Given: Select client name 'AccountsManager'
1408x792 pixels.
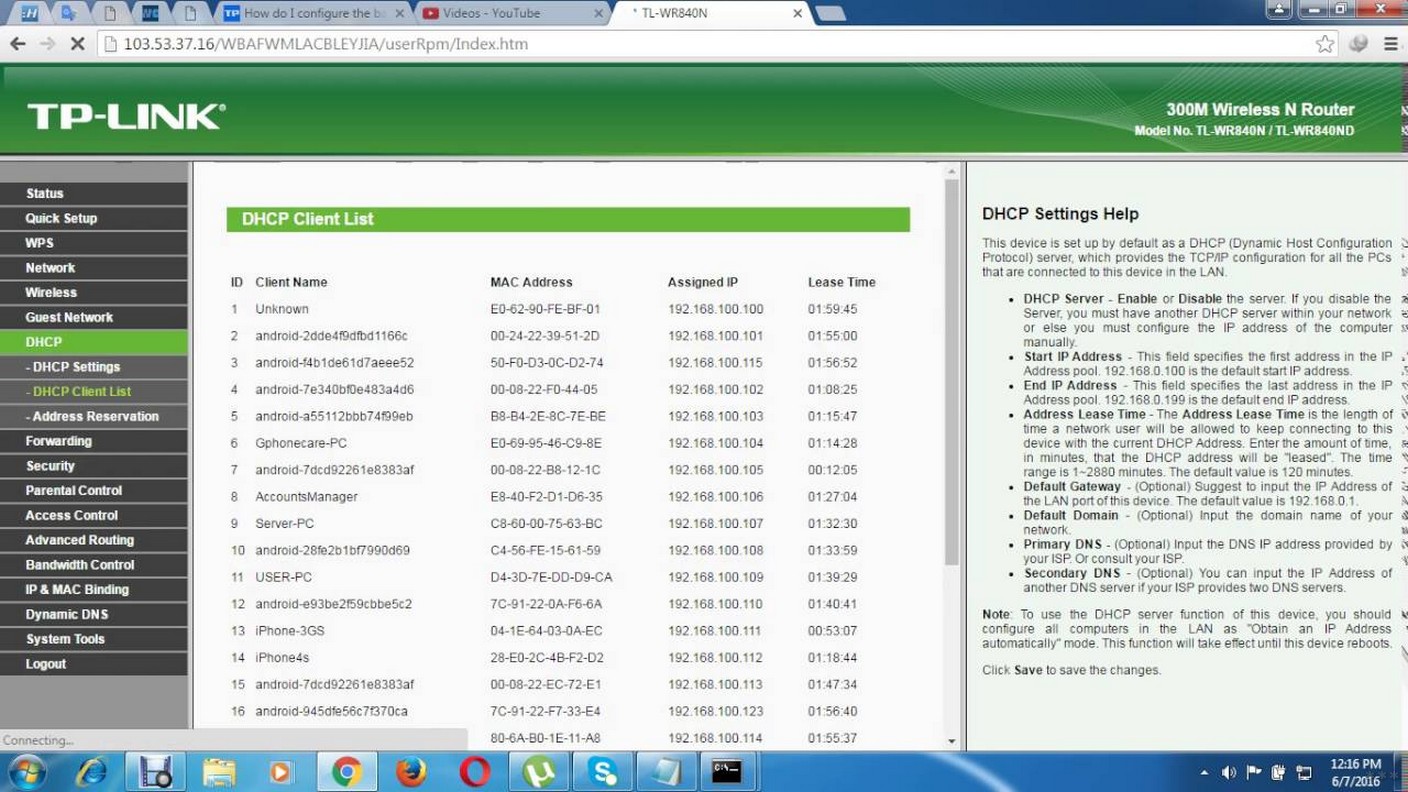Looking at the screenshot, I should pyautogui.click(x=306, y=497).
